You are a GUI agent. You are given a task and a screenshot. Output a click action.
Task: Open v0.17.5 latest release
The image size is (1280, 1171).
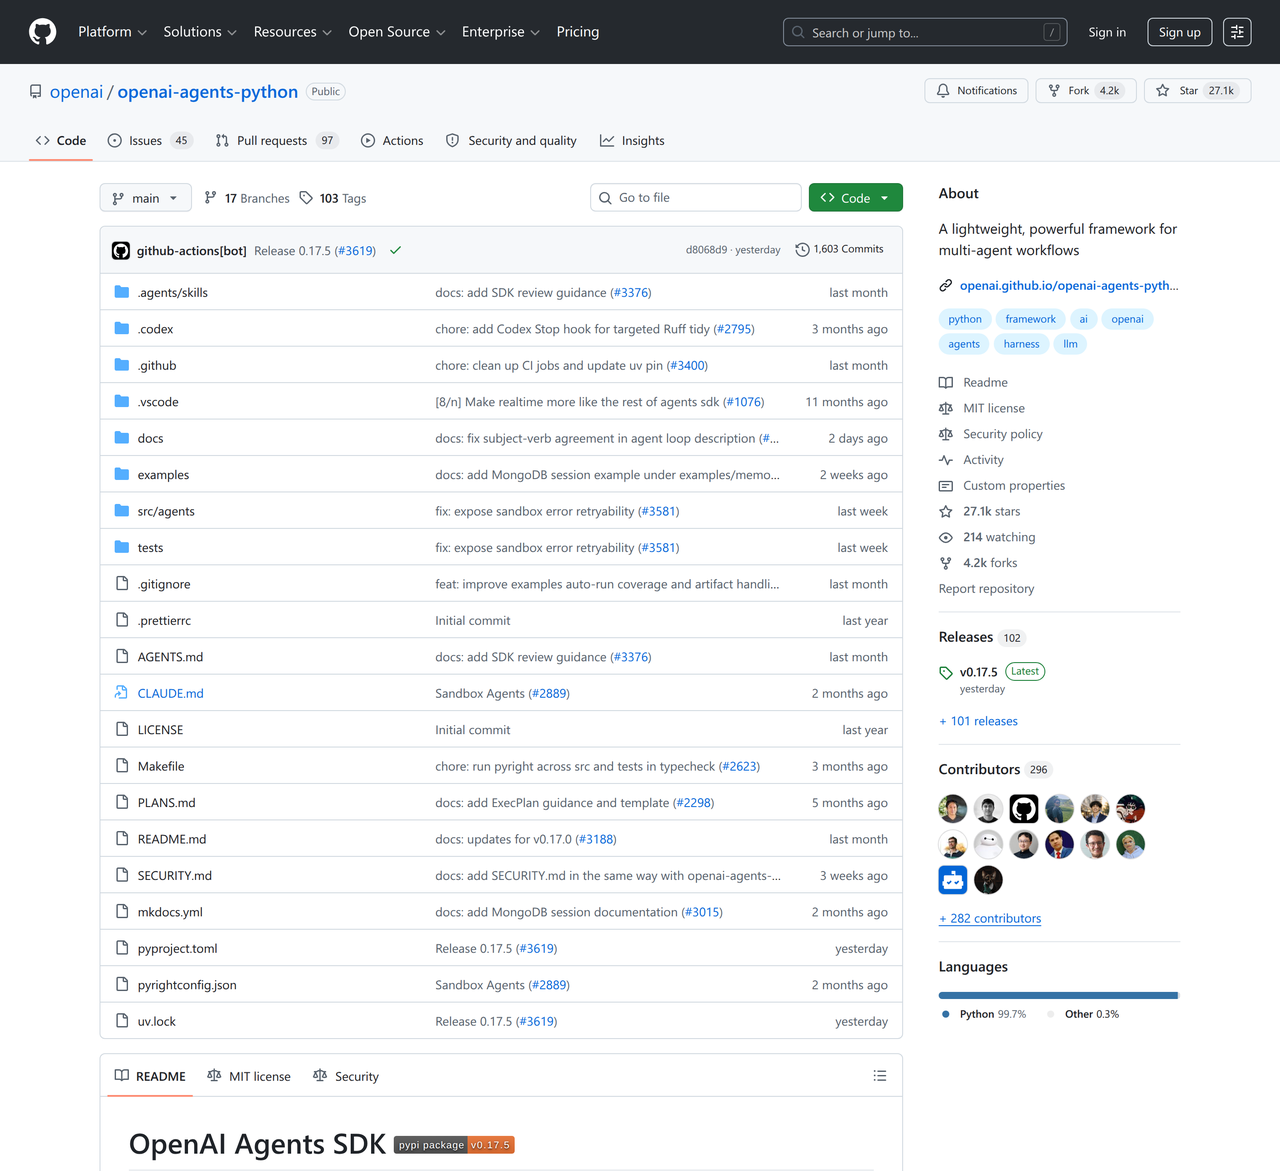pyautogui.click(x=978, y=672)
